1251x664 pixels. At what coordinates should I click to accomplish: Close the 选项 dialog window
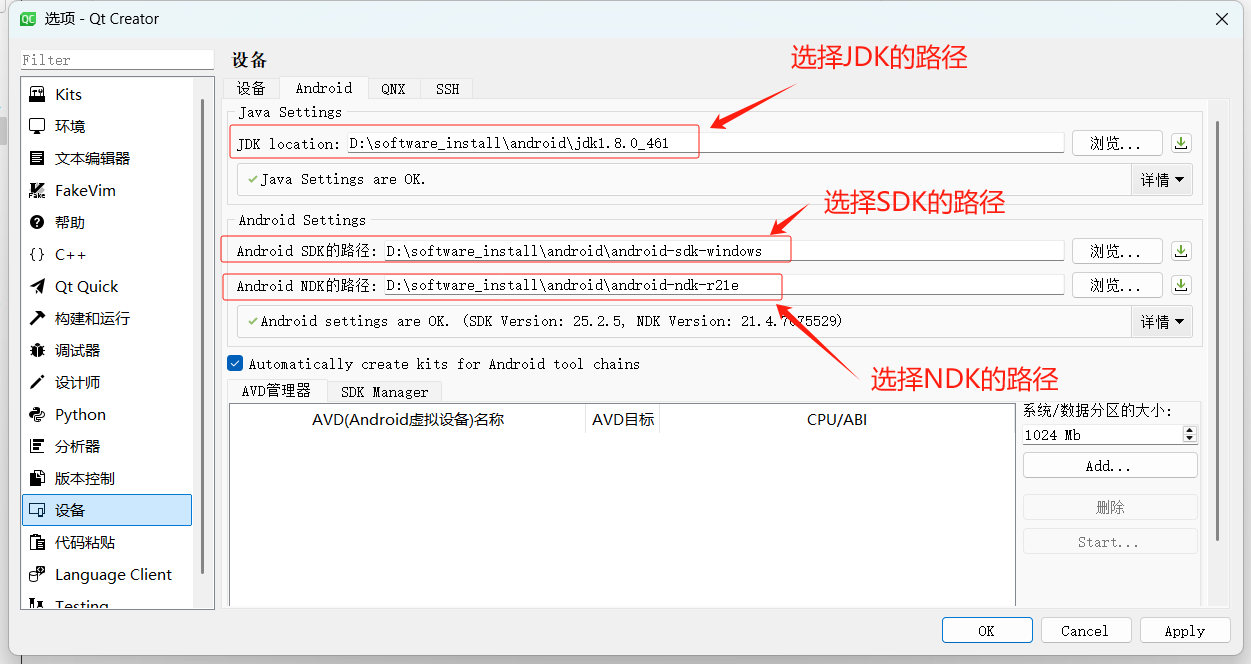1222,18
